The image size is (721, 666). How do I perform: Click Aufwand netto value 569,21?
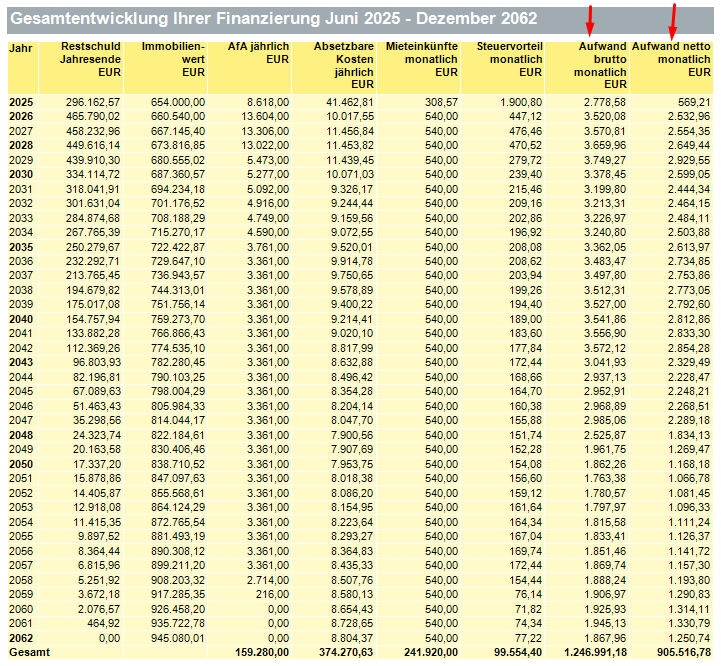pos(694,102)
